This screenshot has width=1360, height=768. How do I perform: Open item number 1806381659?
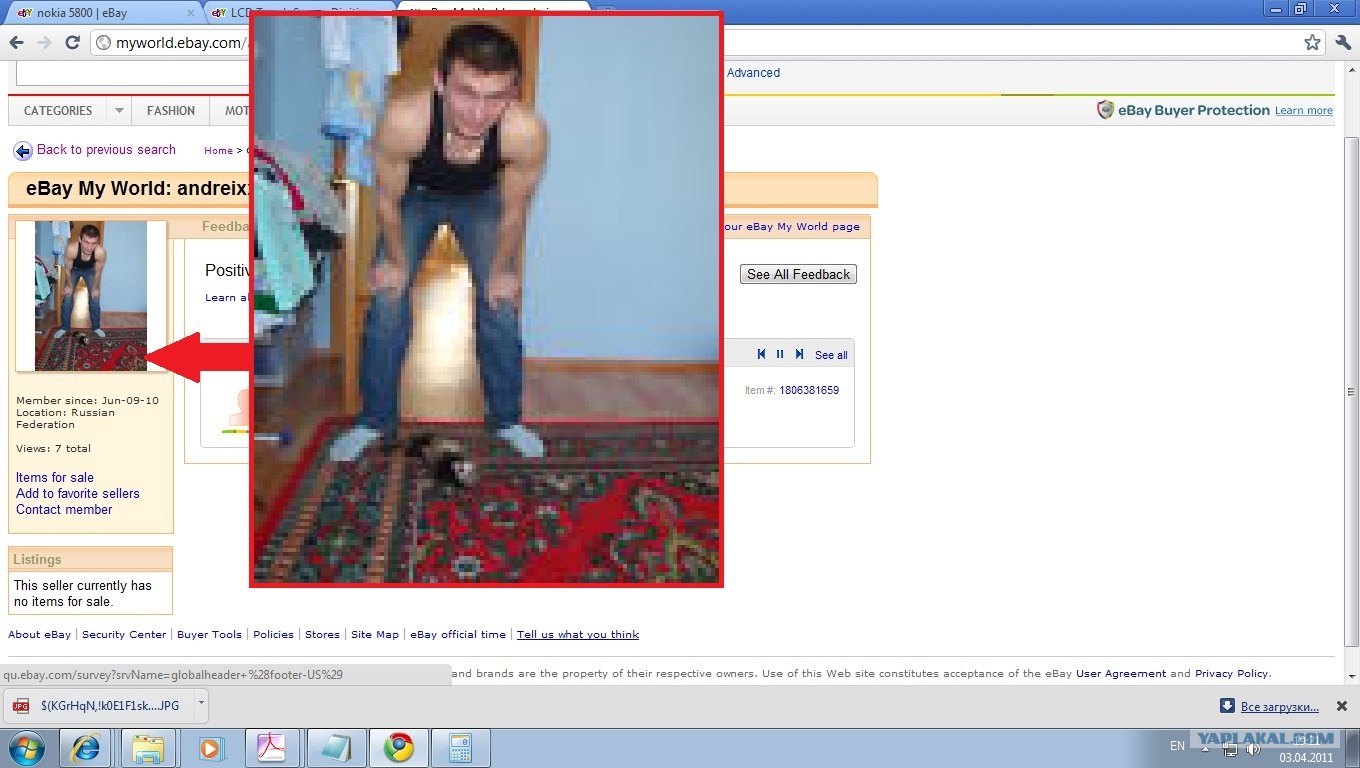pyautogui.click(x=809, y=390)
